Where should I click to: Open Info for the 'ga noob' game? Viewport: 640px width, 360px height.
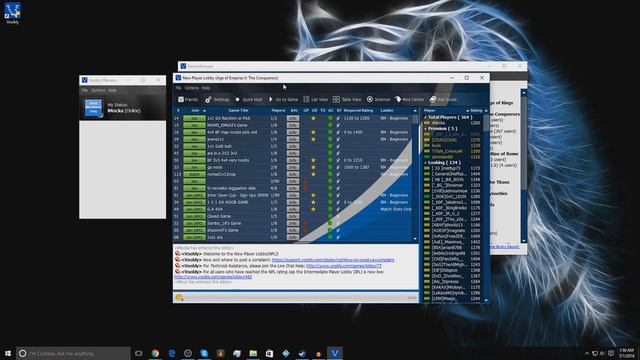pos(293,167)
